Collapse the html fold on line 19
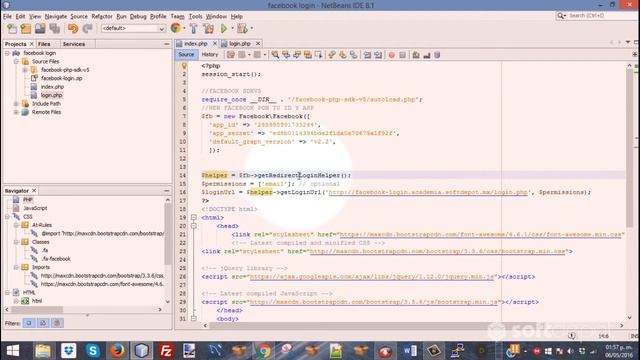The height and width of the screenshot is (360, 640). 193,218
